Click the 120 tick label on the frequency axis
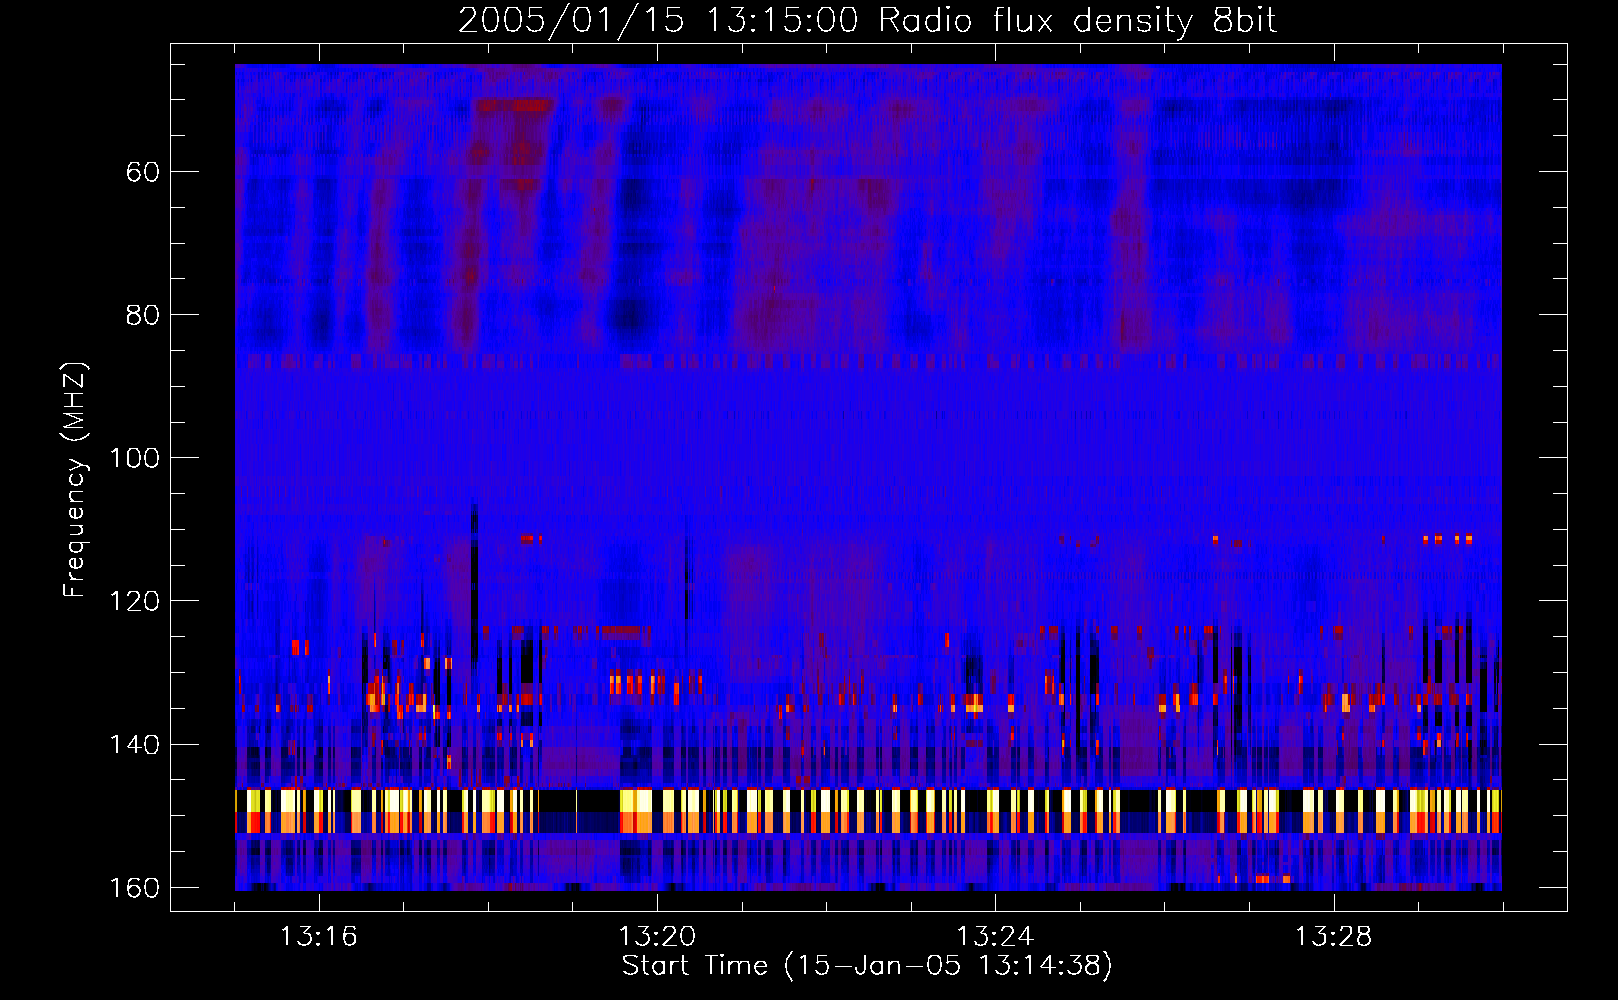The width and height of the screenshot is (1618, 1000). coord(134,601)
